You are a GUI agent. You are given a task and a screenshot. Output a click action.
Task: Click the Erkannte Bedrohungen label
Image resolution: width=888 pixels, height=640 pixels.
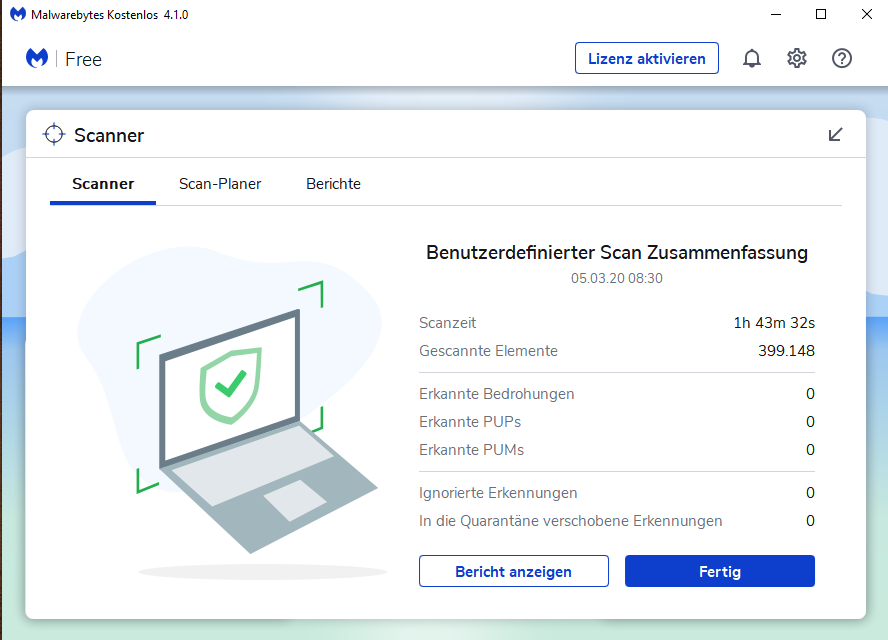point(497,394)
